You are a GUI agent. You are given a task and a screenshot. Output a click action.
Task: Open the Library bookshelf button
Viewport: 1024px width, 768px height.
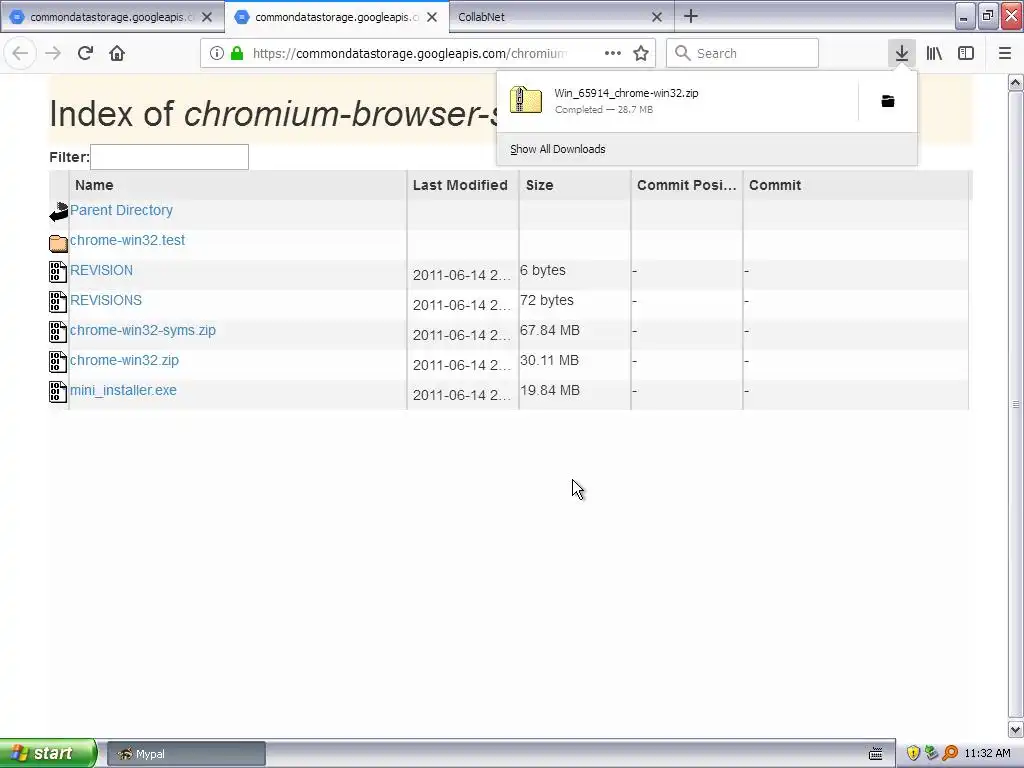(934, 53)
